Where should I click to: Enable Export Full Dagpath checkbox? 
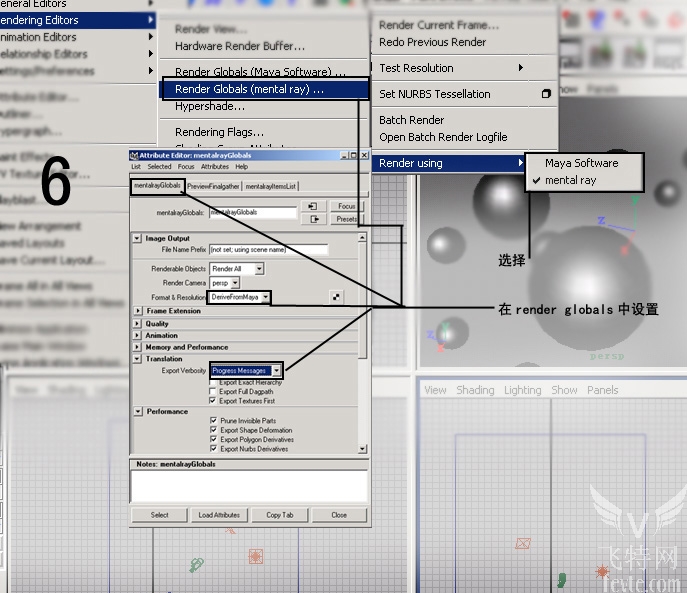point(213,391)
